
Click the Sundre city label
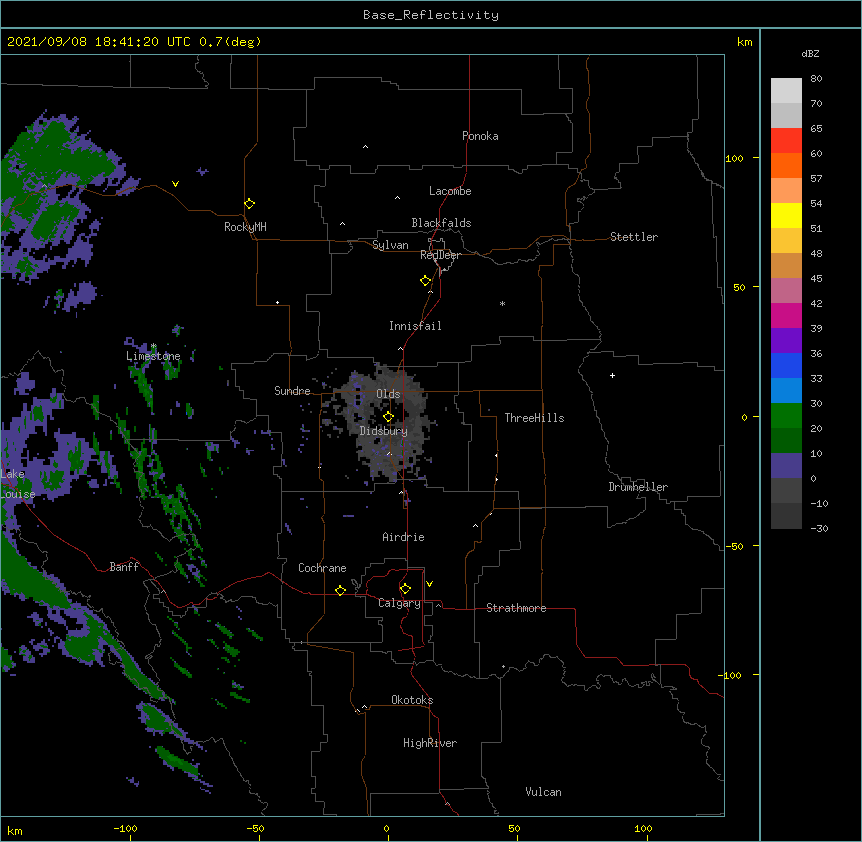[x=292, y=391]
